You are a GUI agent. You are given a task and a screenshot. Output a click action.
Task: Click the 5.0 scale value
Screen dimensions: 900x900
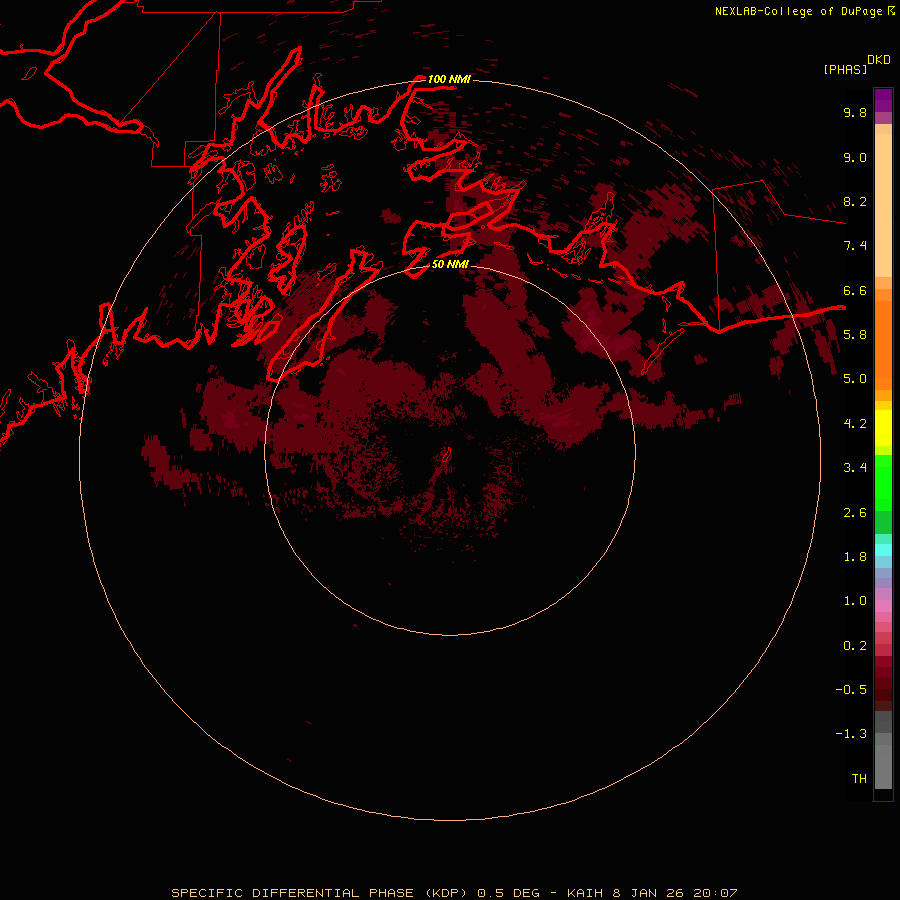click(855, 379)
